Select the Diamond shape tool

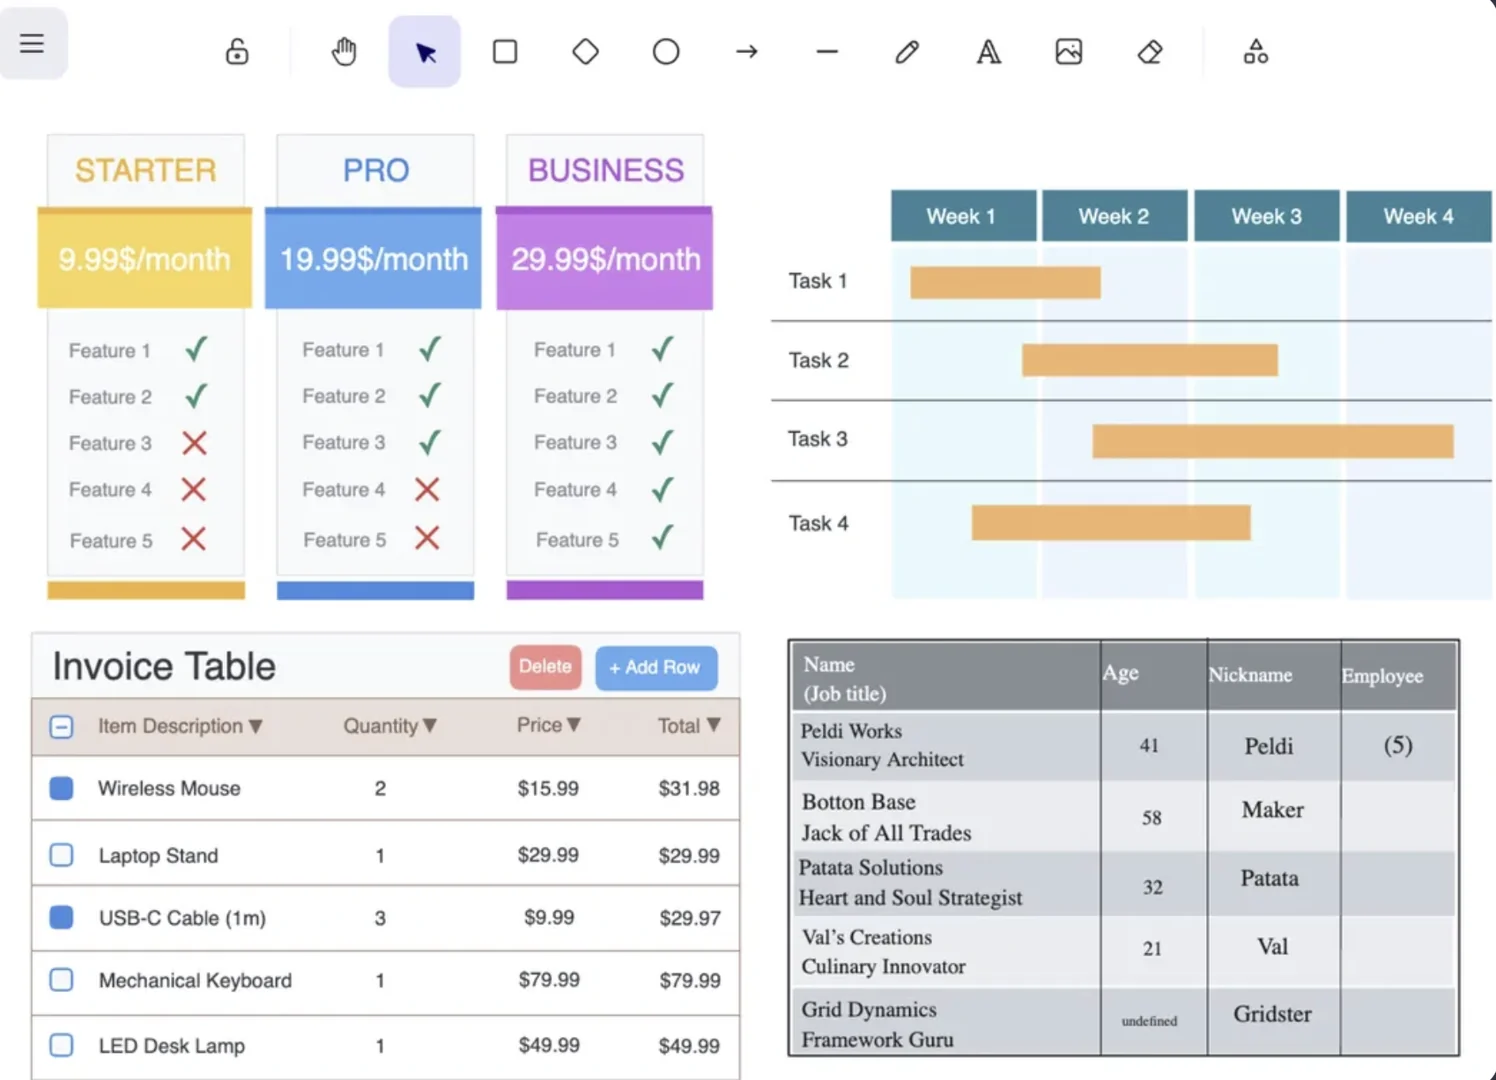[x=586, y=52]
